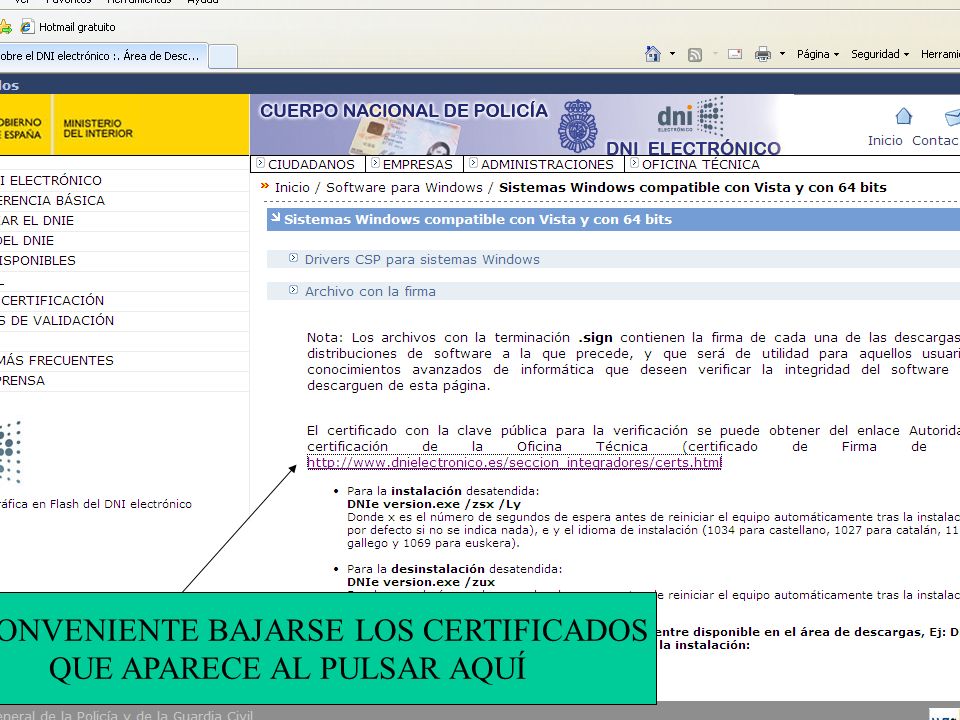Click the ELECTRÓNICO sidebar menu item
960x720 pixels.
pyautogui.click(x=51, y=180)
